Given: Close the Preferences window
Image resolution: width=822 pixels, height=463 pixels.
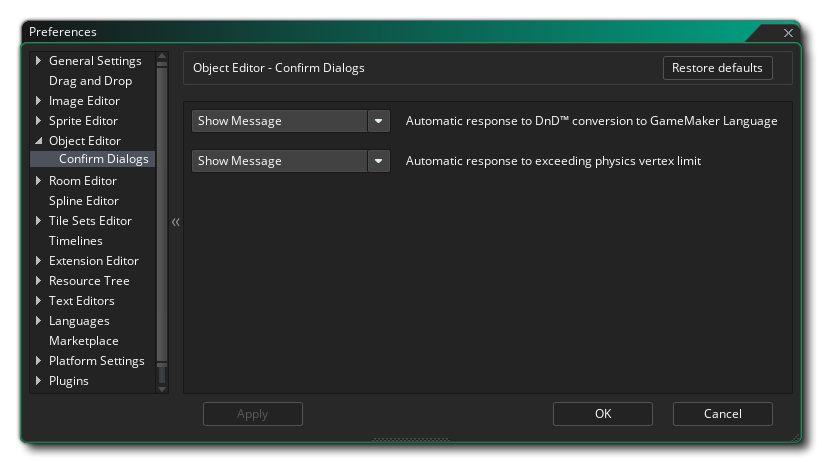Looking at the screenshot, I should click(788, 33).
